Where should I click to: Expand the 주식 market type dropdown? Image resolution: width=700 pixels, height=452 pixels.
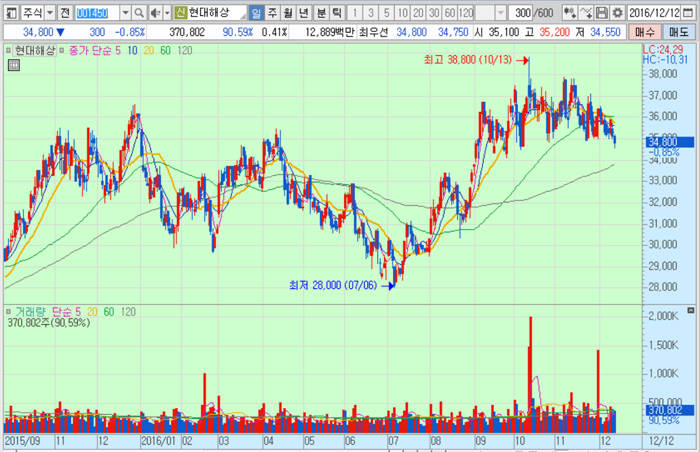50,13
